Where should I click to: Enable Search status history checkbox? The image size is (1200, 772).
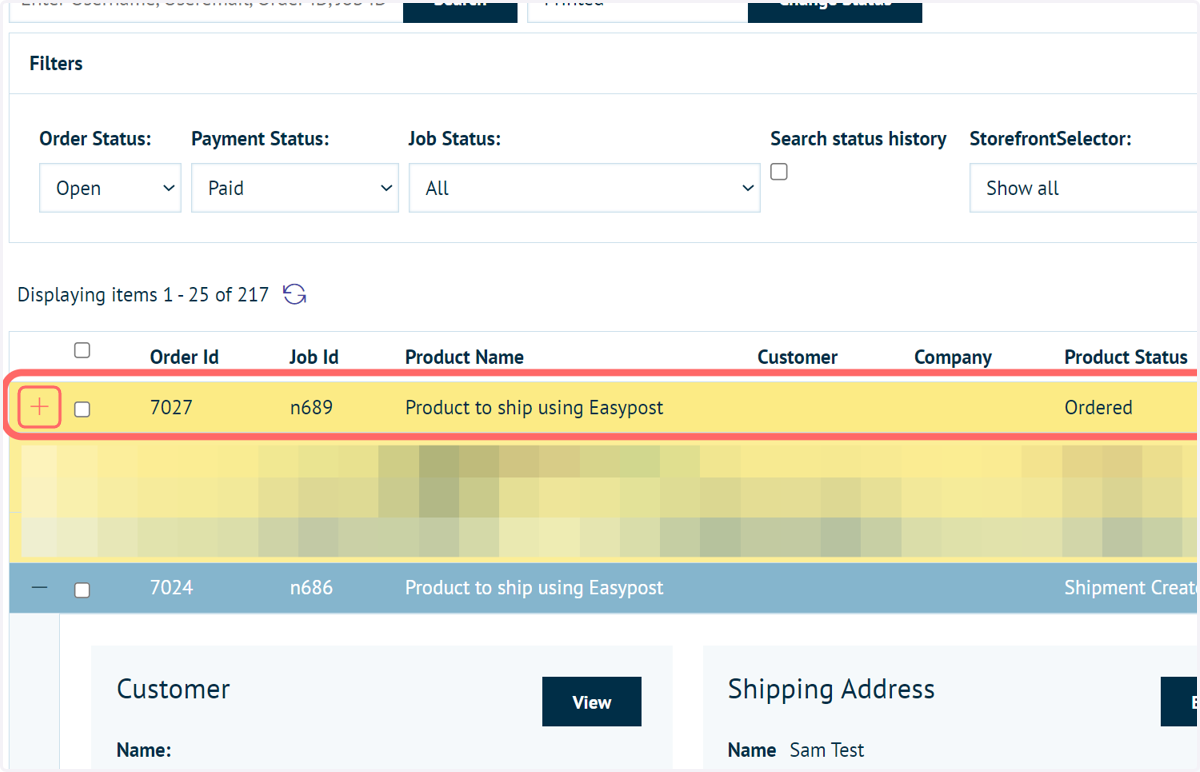[x=779, y=172]
